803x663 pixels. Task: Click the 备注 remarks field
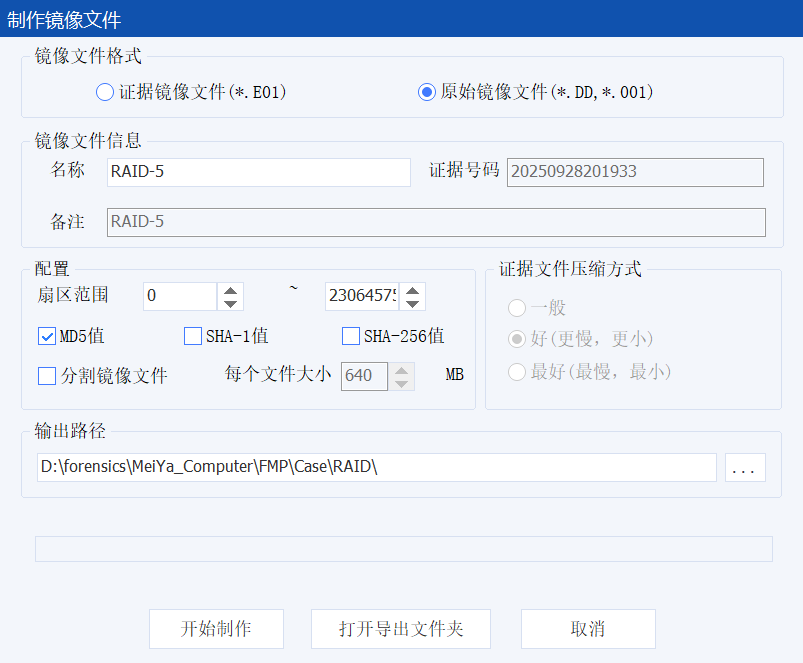click(436, 222)
